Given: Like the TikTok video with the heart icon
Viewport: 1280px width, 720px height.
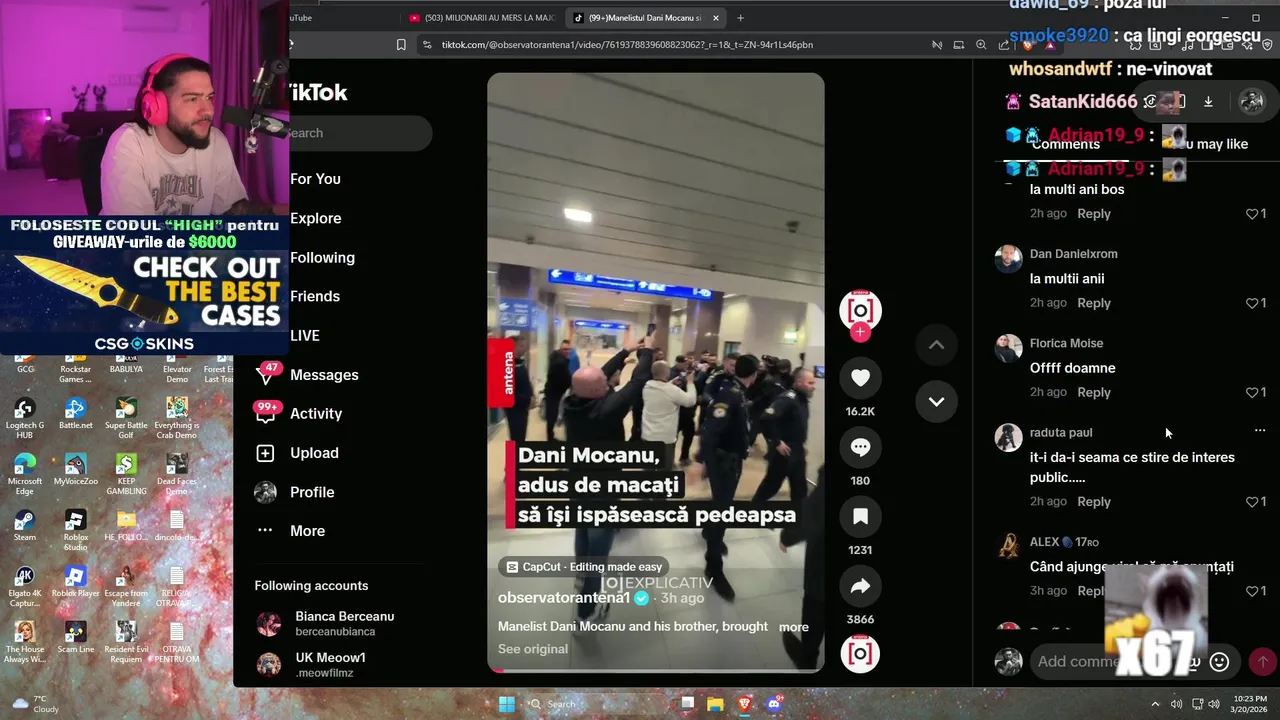Looking at the screenshot, I should pos(860,378).
